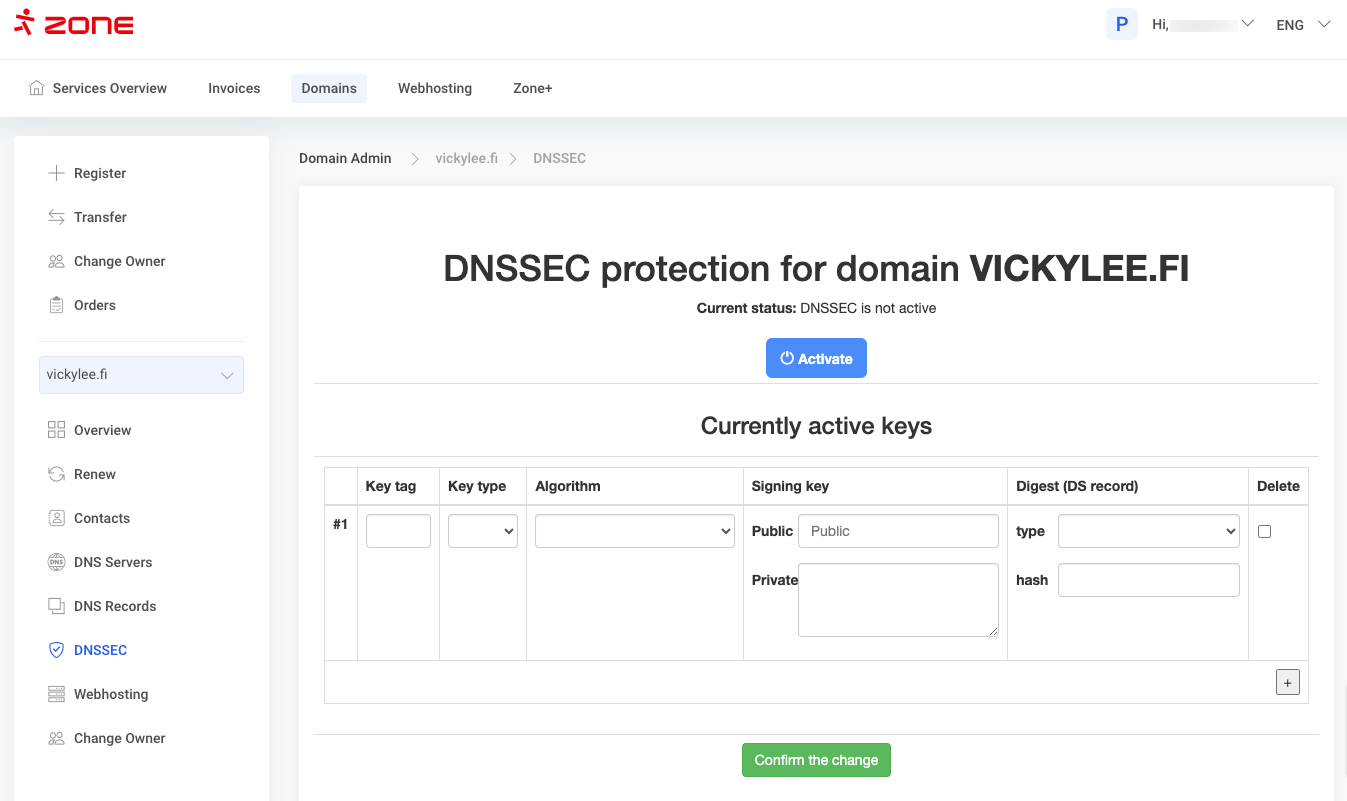Click the Renew refresh icon

[x=56, y=474]
